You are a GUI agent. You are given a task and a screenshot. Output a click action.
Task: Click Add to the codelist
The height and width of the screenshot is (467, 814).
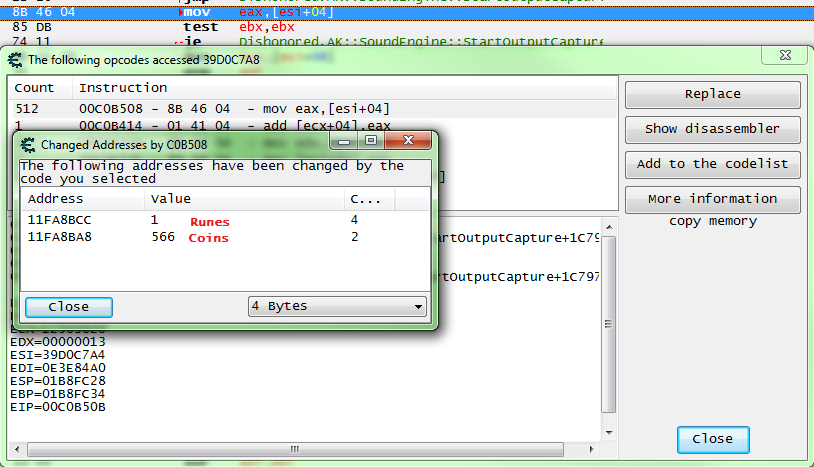coord(713,164)
